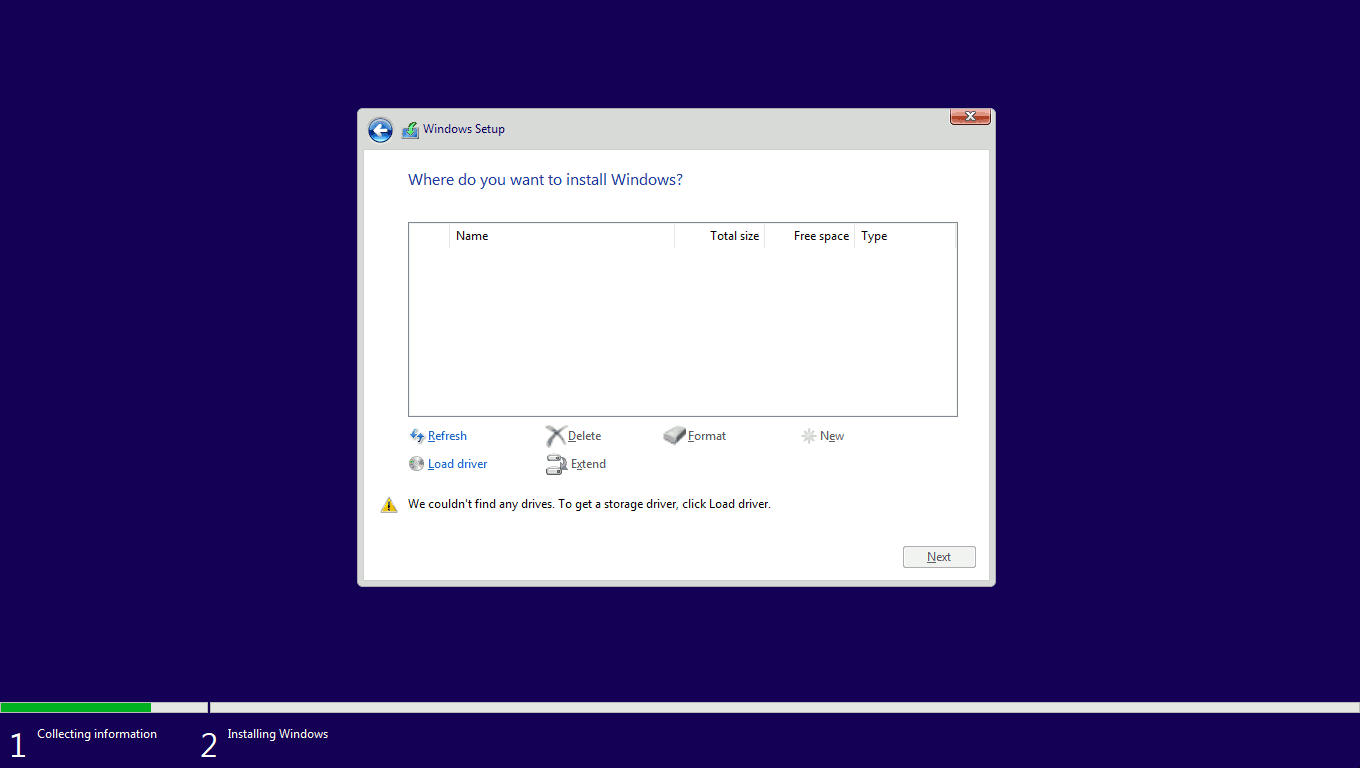Screen dimensions: 1360x768
Task: Click inside the empty drive list
Action: pyautogui.click(x=682, y=330)
